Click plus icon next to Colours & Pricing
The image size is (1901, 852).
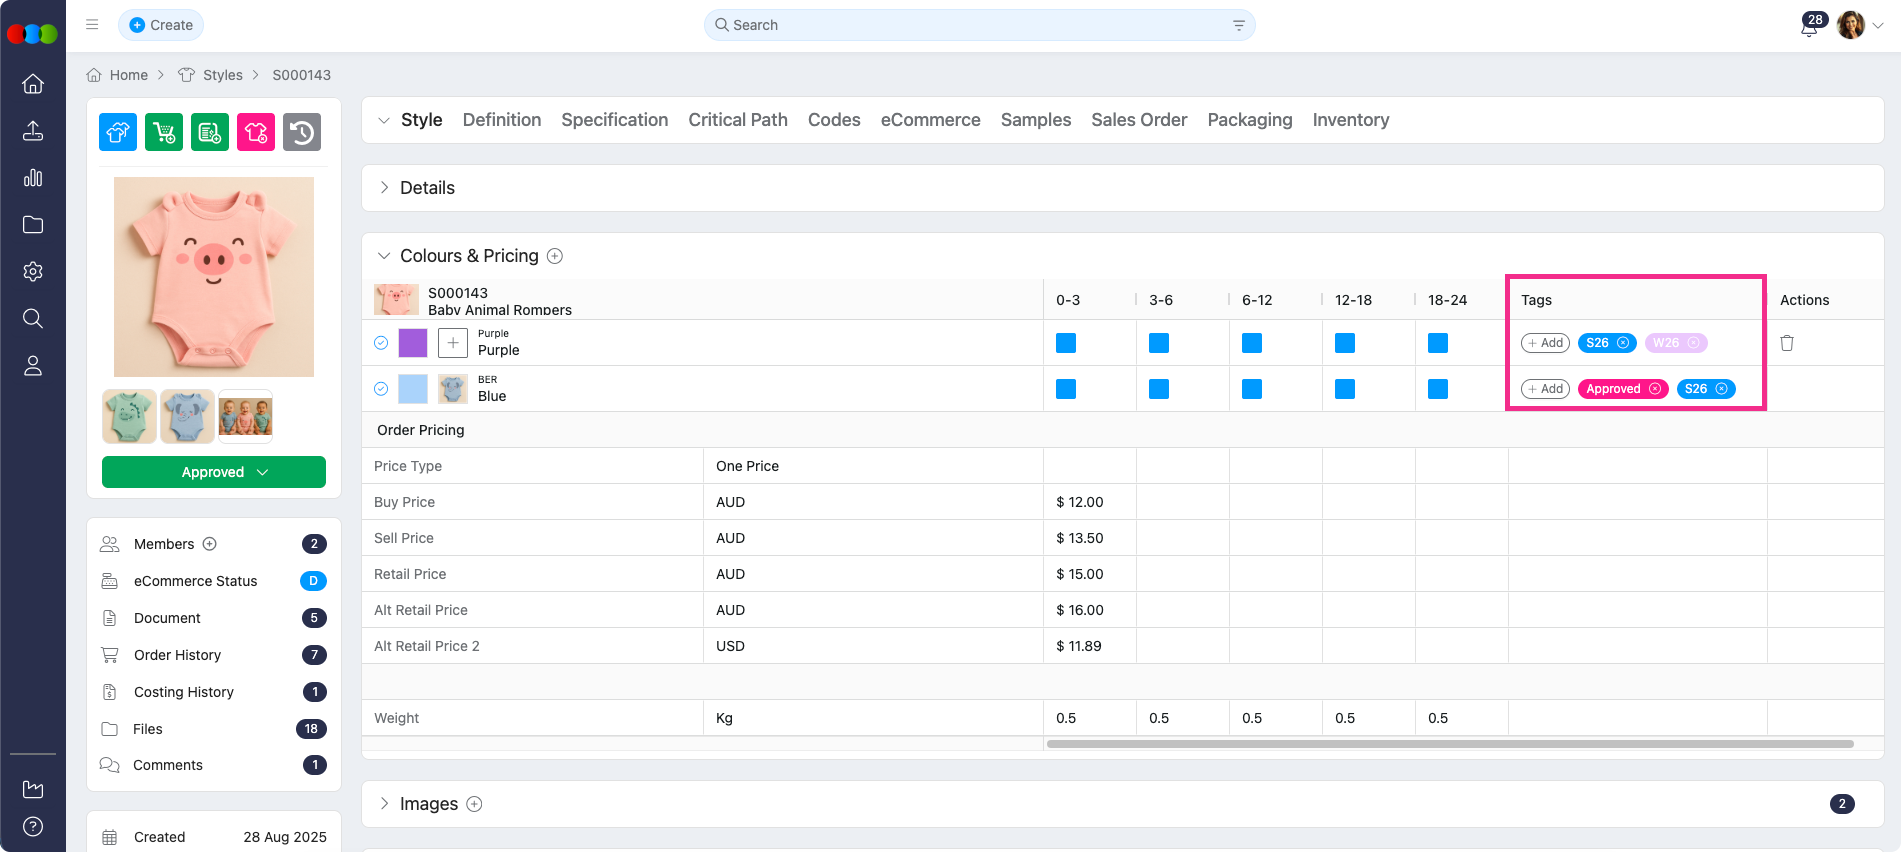point(555,256)
